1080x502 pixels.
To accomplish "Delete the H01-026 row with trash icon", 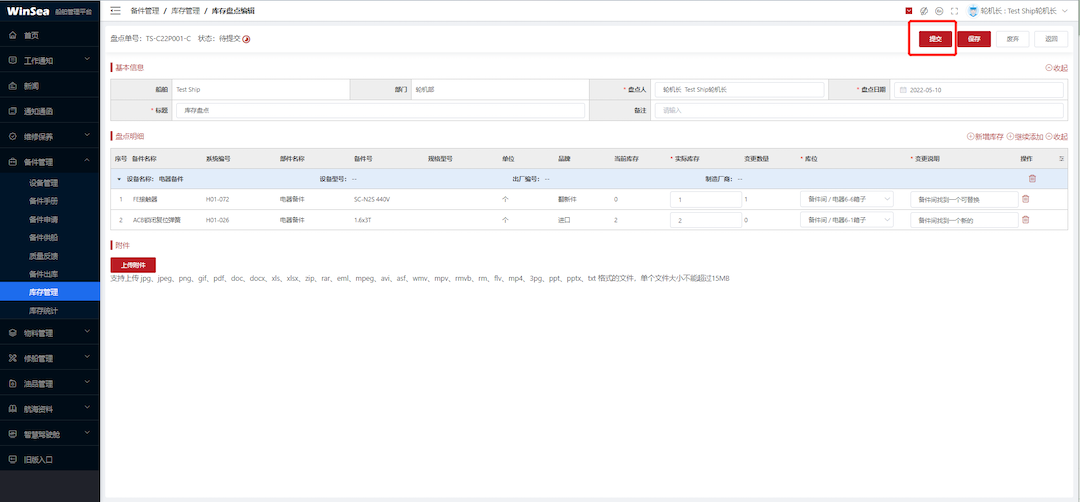I will click(1026, 220).
